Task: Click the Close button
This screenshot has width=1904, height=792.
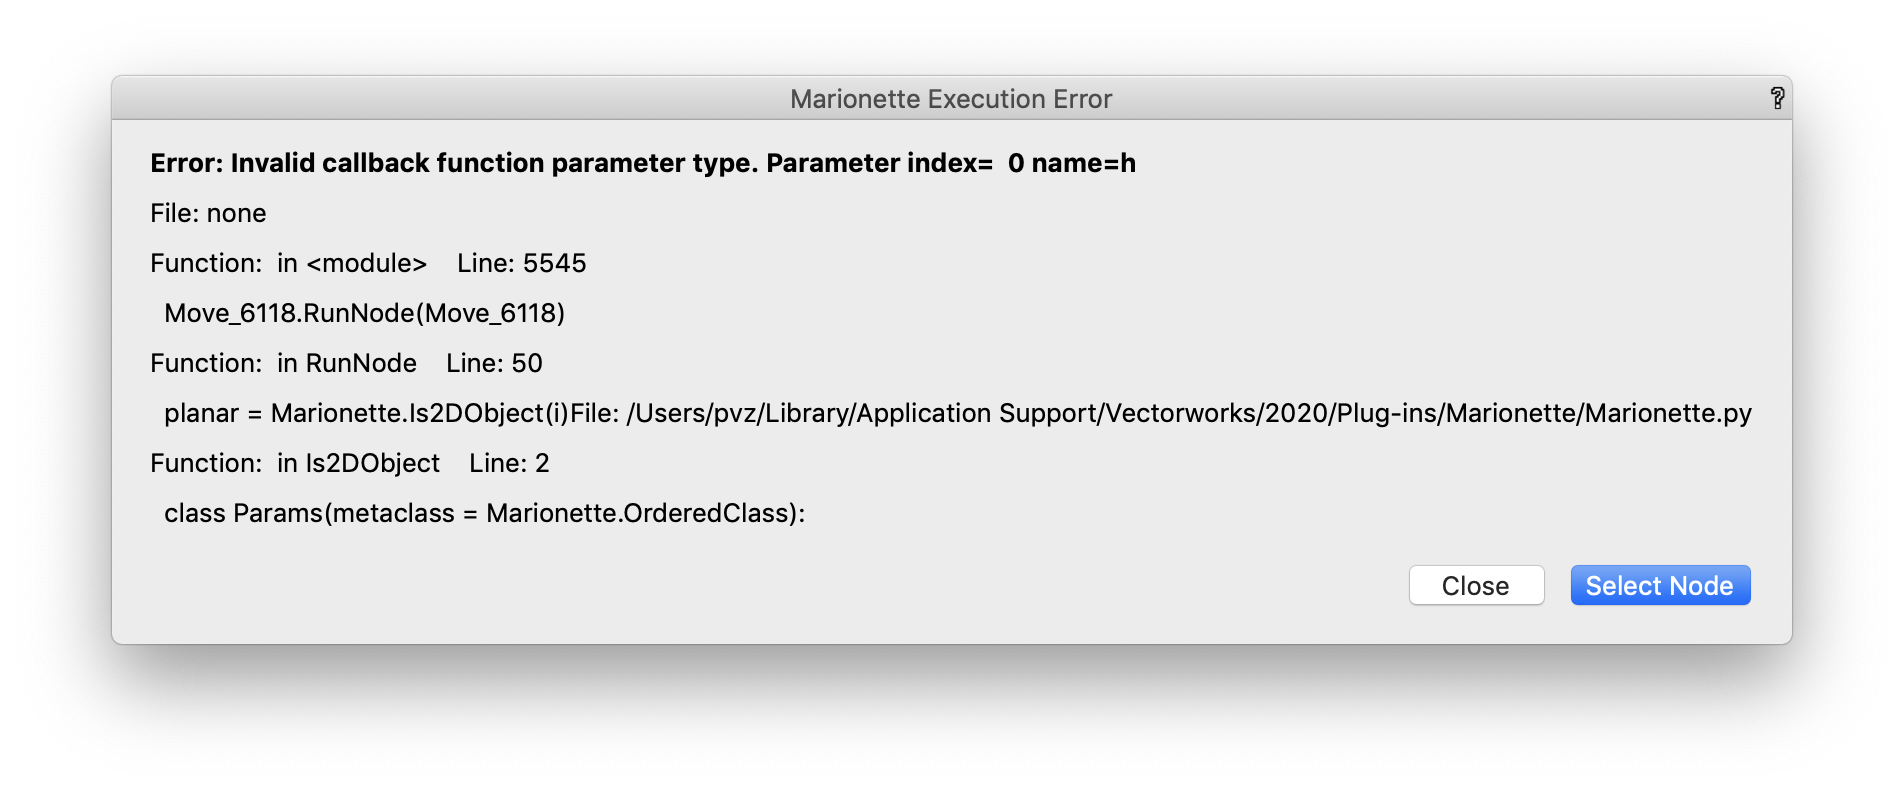Action: pyautogui.click(x=1476, y=586)
